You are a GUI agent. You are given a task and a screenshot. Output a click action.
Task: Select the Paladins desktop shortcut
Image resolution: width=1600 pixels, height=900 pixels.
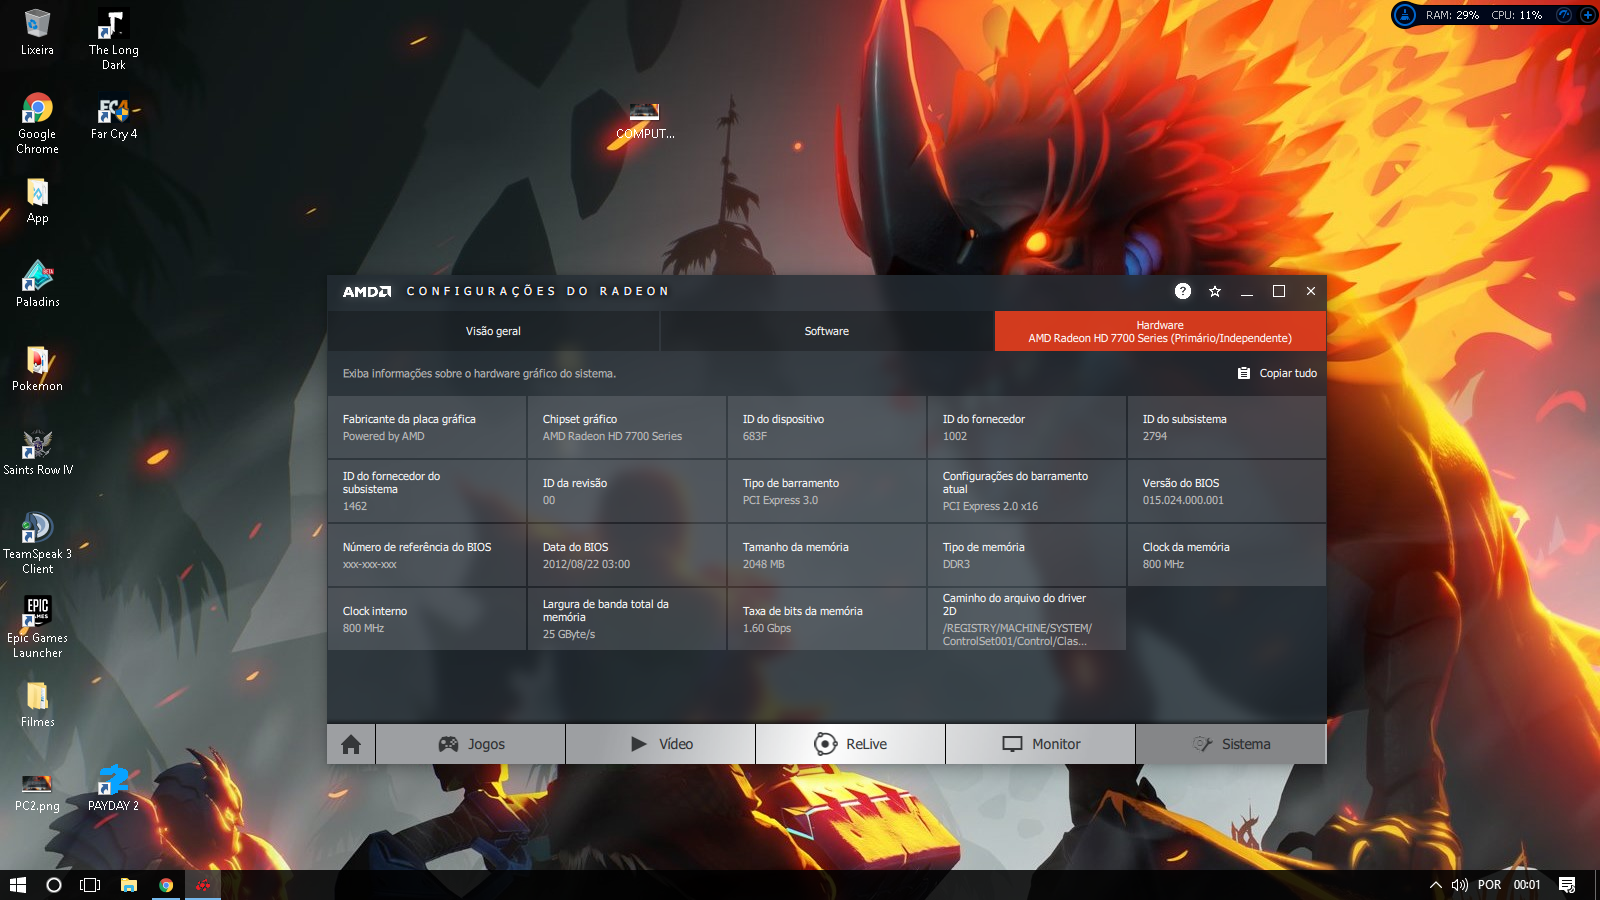pyautogui.click(x=37, y=285)
